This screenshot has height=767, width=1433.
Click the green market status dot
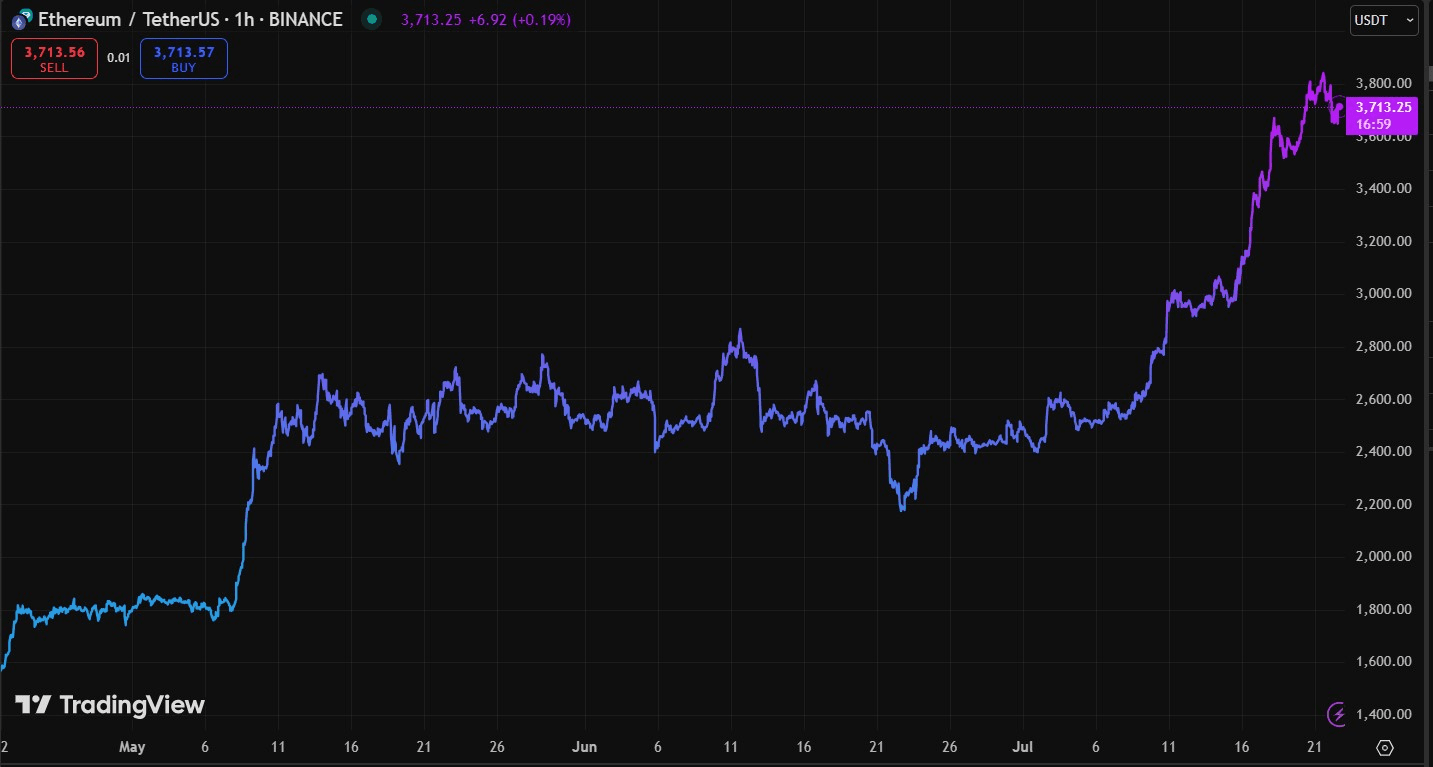372,19
